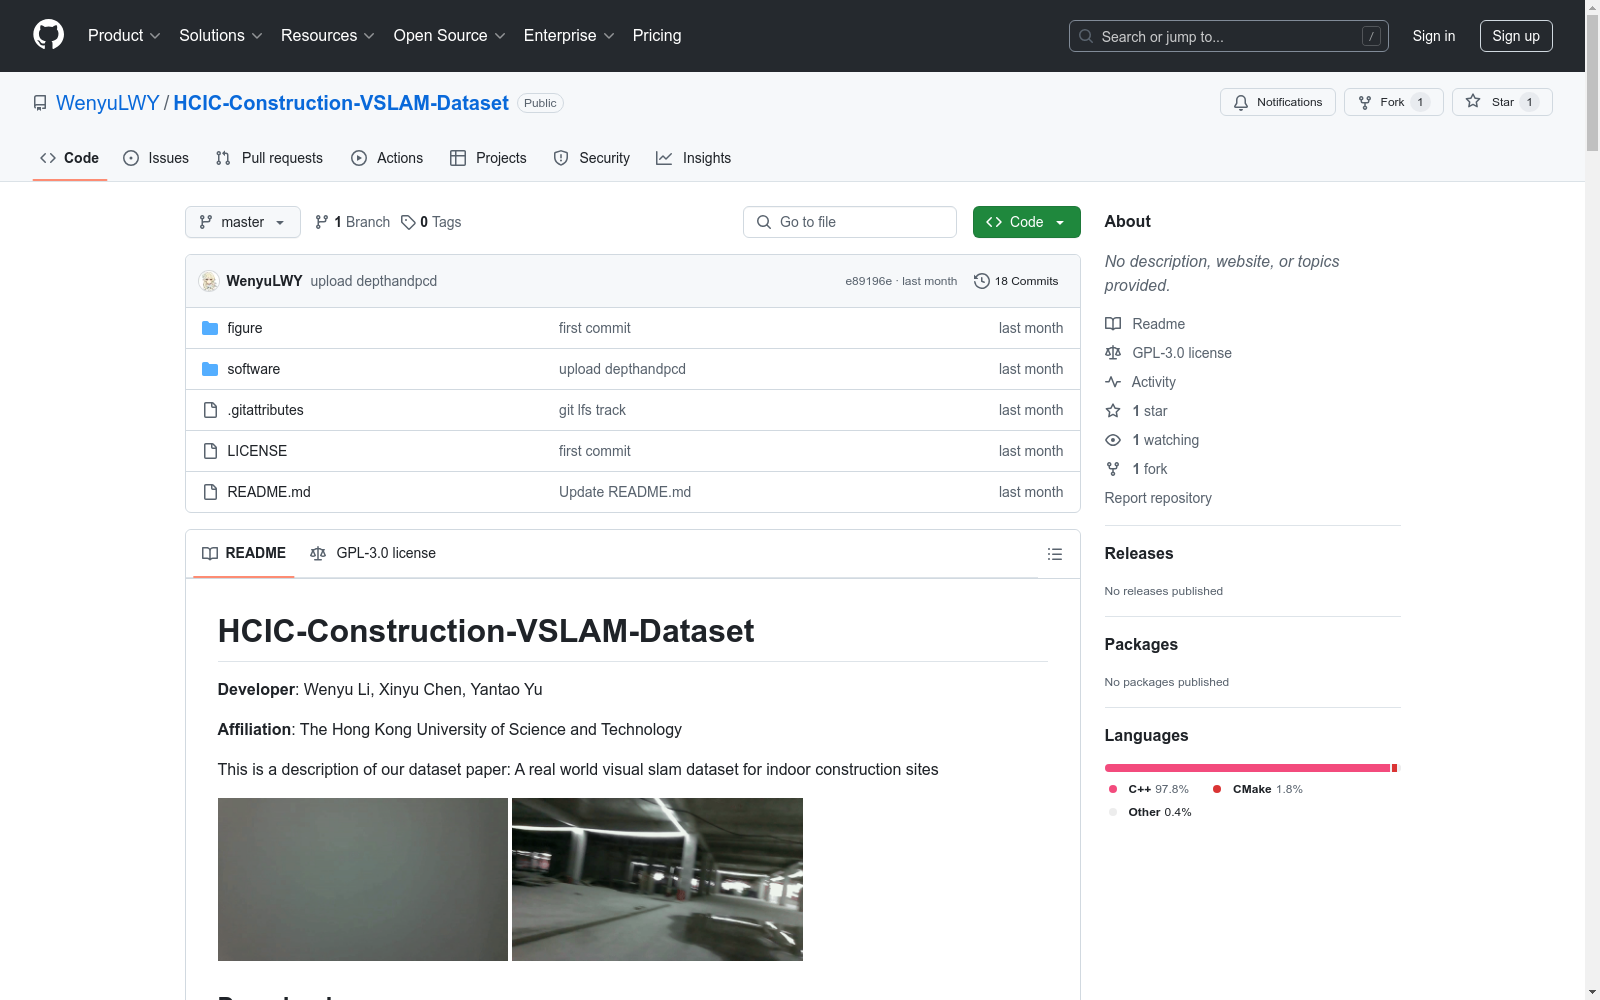Expand the Open Source menu
This screenshot has width=1600, height=1000.
point(450,36)
